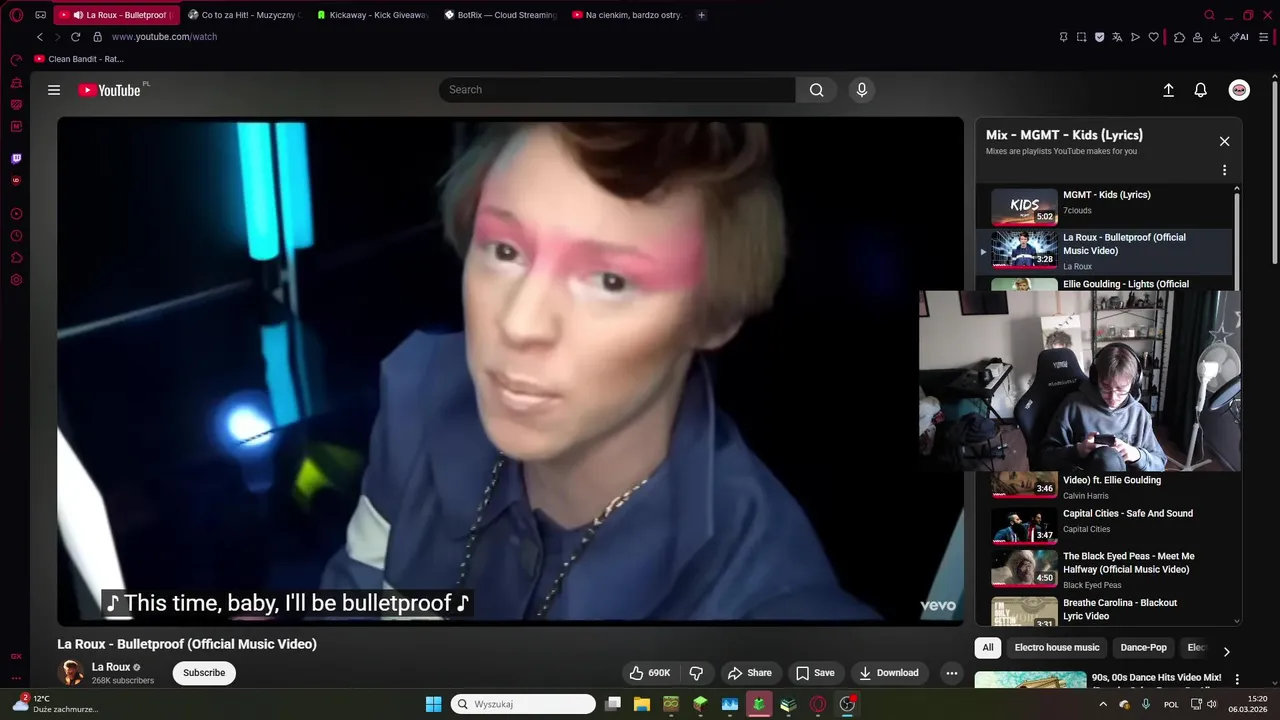Save the video to a playlist
This screenshot has width=1280, height=720.
point(815,673)
